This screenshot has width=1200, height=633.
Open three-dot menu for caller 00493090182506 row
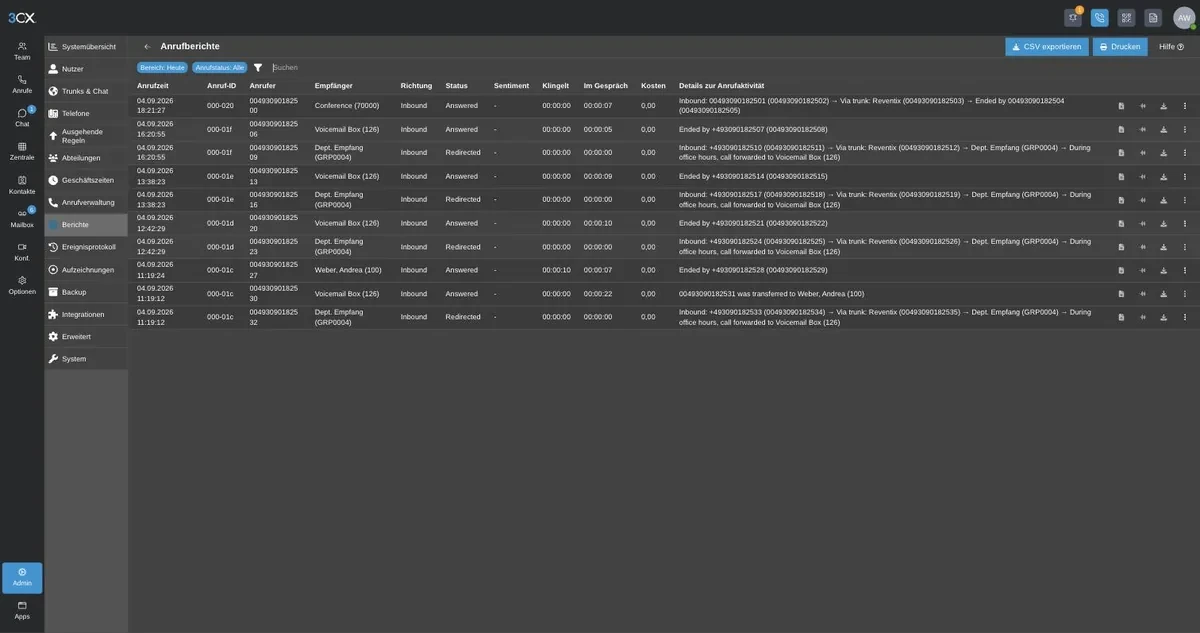point(1185,129)
